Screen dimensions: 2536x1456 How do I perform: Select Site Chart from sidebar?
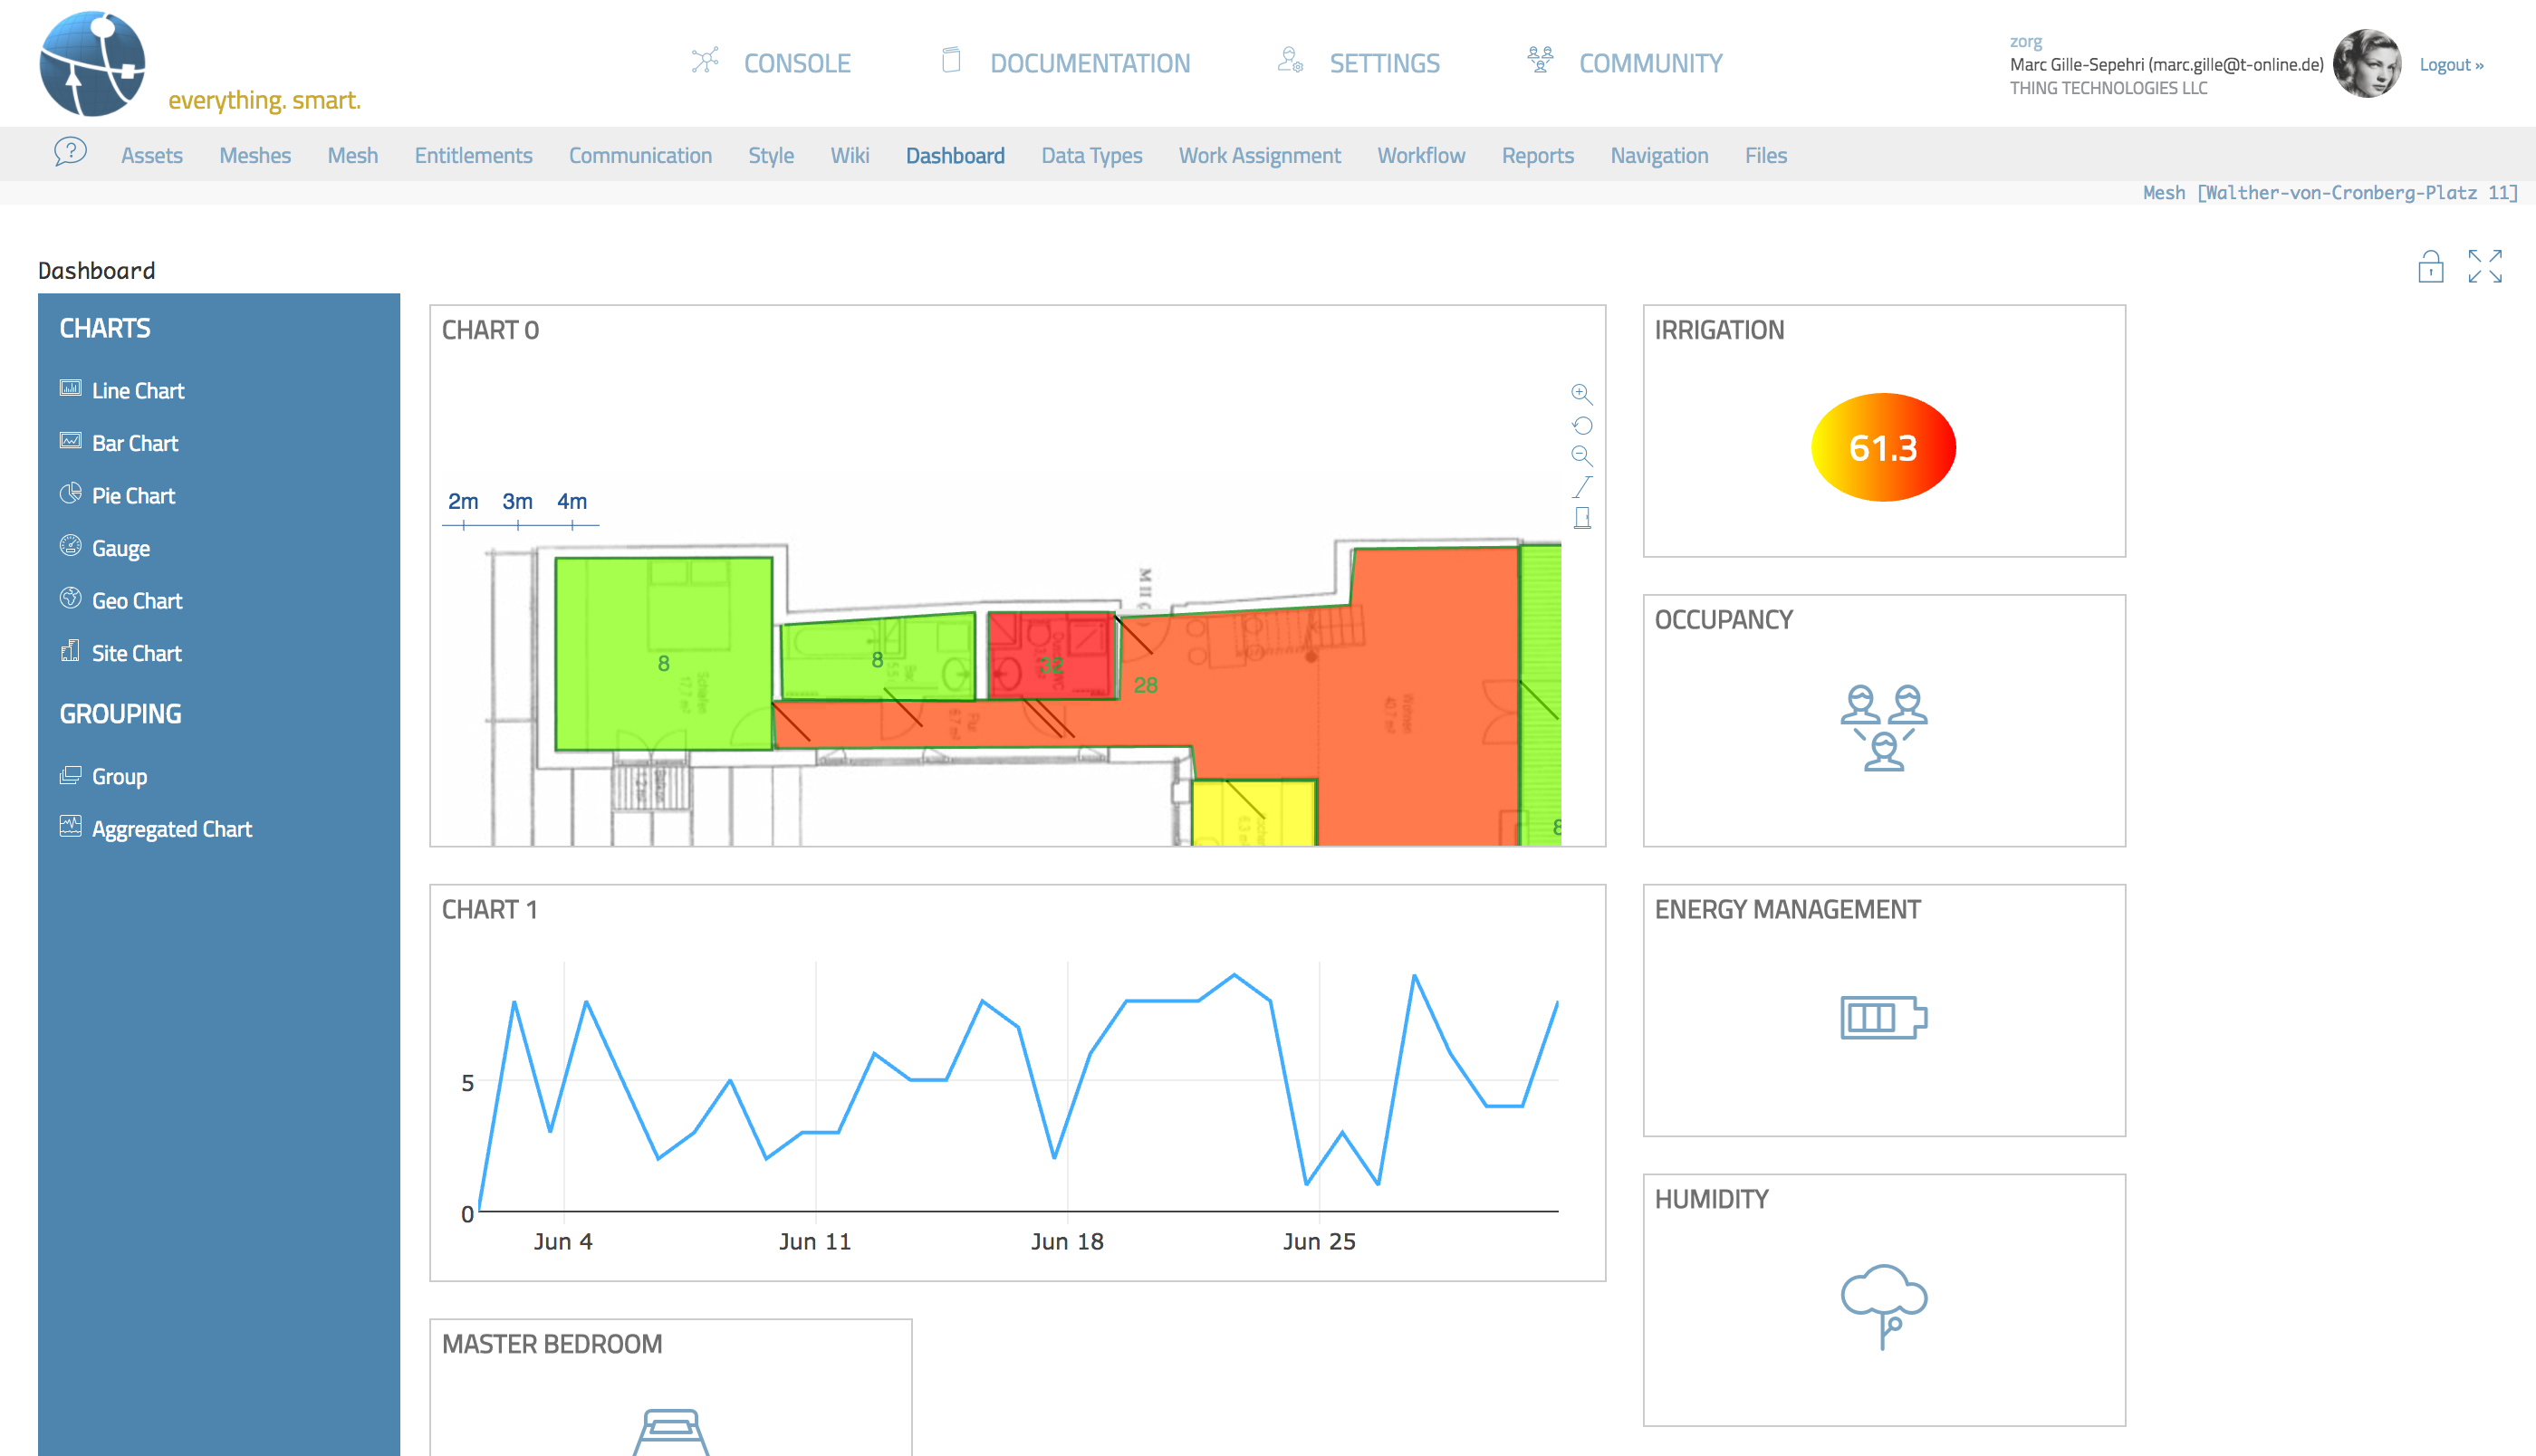(136, 653)
